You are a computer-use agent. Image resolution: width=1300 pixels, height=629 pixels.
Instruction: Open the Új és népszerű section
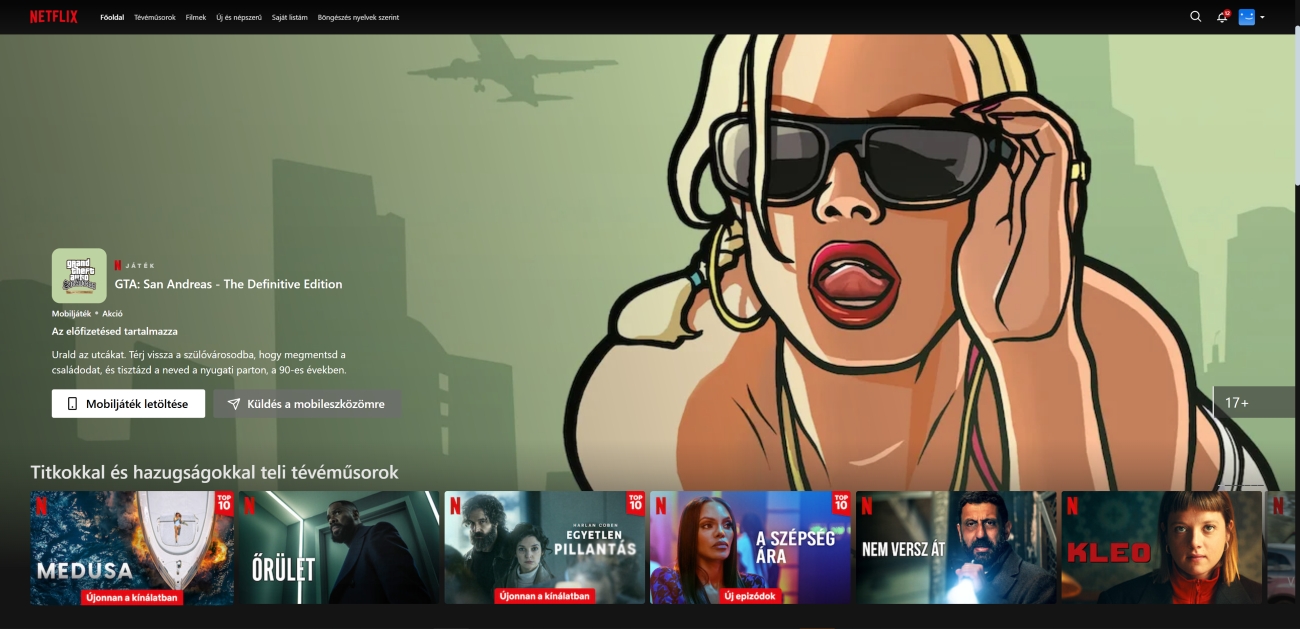(x=239, y=18)
